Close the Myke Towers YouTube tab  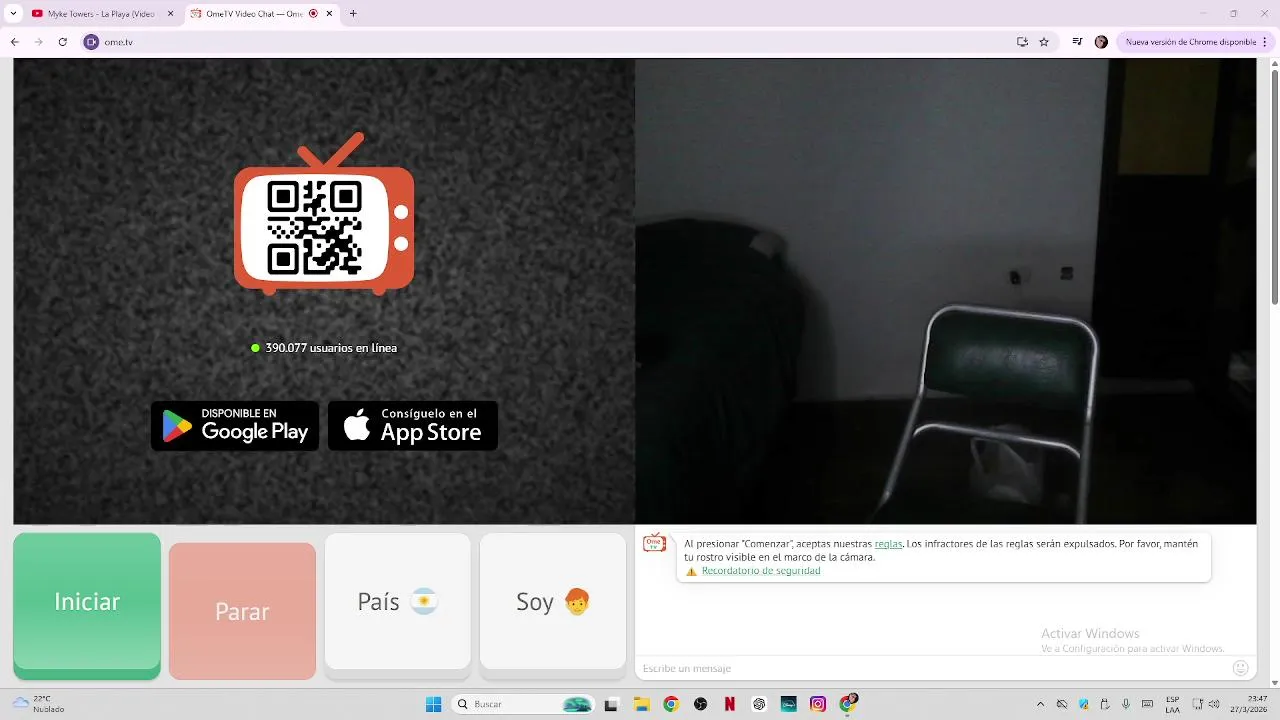[170, 14]
